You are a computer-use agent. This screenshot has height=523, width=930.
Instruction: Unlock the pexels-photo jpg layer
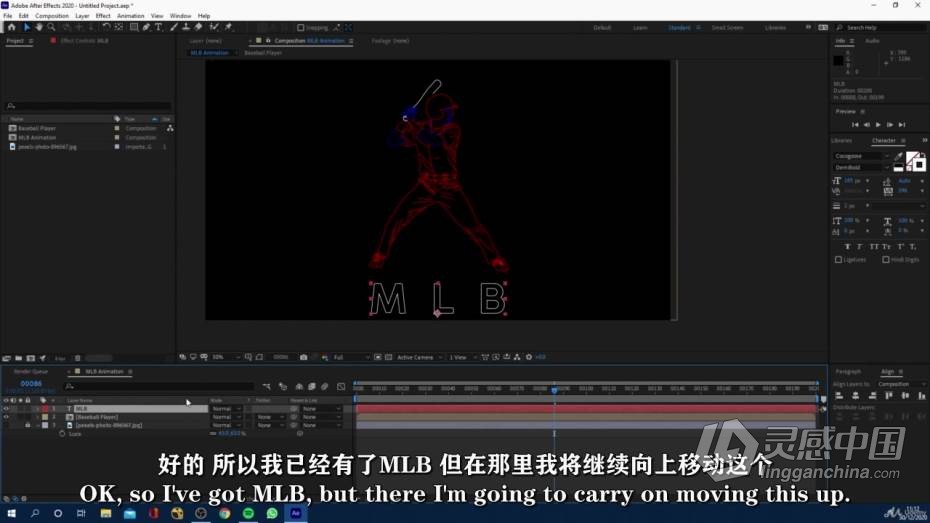tap(27, 425)
